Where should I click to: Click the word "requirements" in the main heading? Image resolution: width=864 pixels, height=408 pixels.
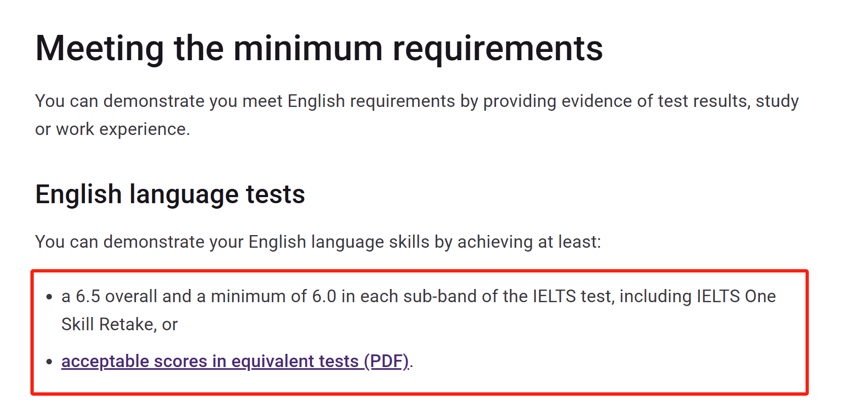[x=498, y=50]
